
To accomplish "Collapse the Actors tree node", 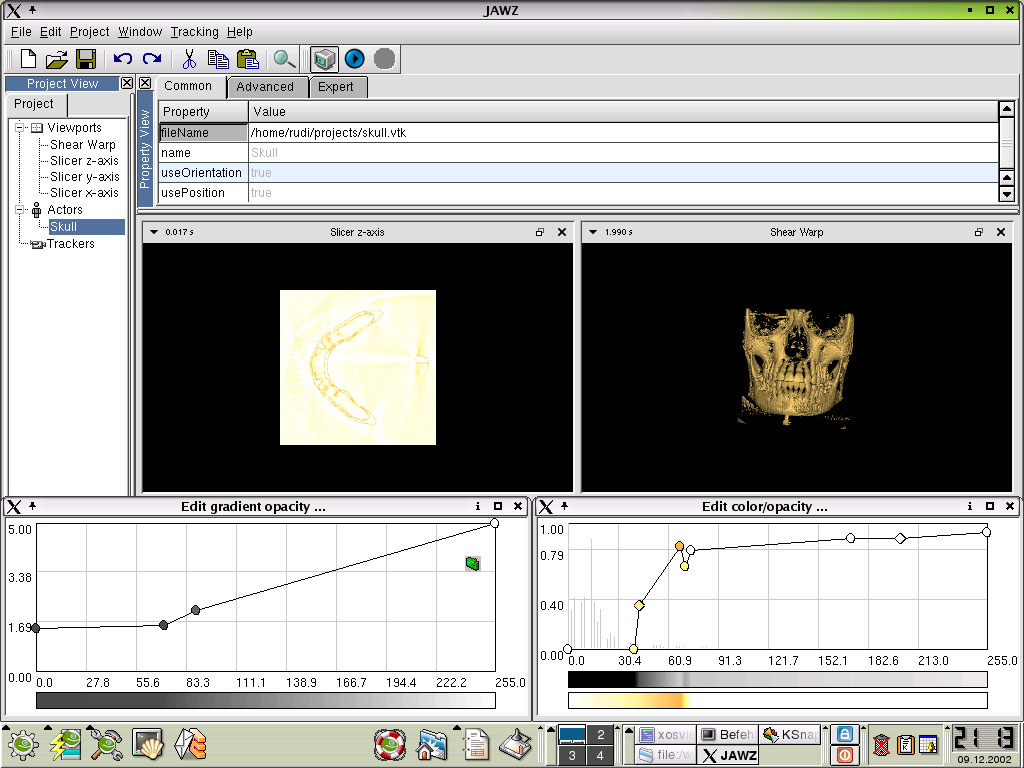I will pyautogui.click(x=19, y=210).
